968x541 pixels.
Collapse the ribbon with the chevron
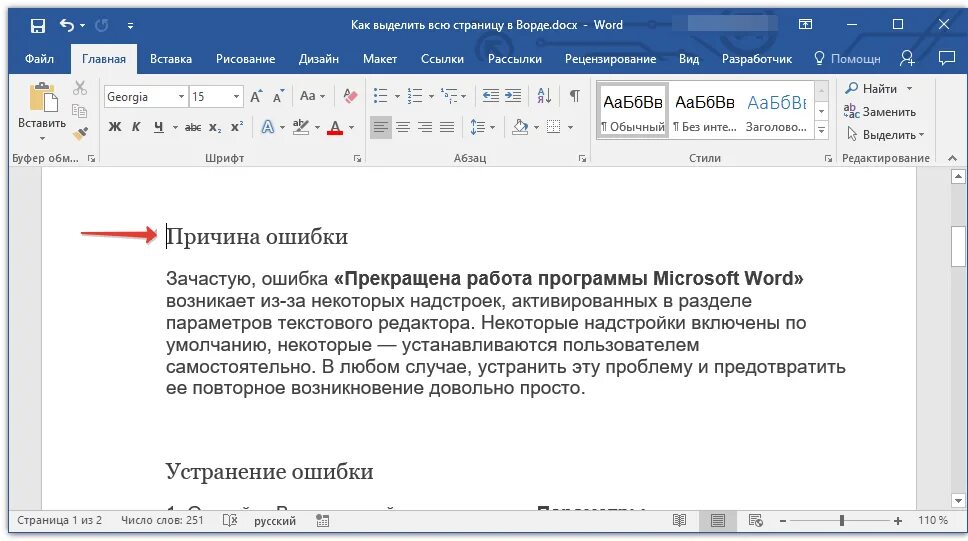[953, 158]
